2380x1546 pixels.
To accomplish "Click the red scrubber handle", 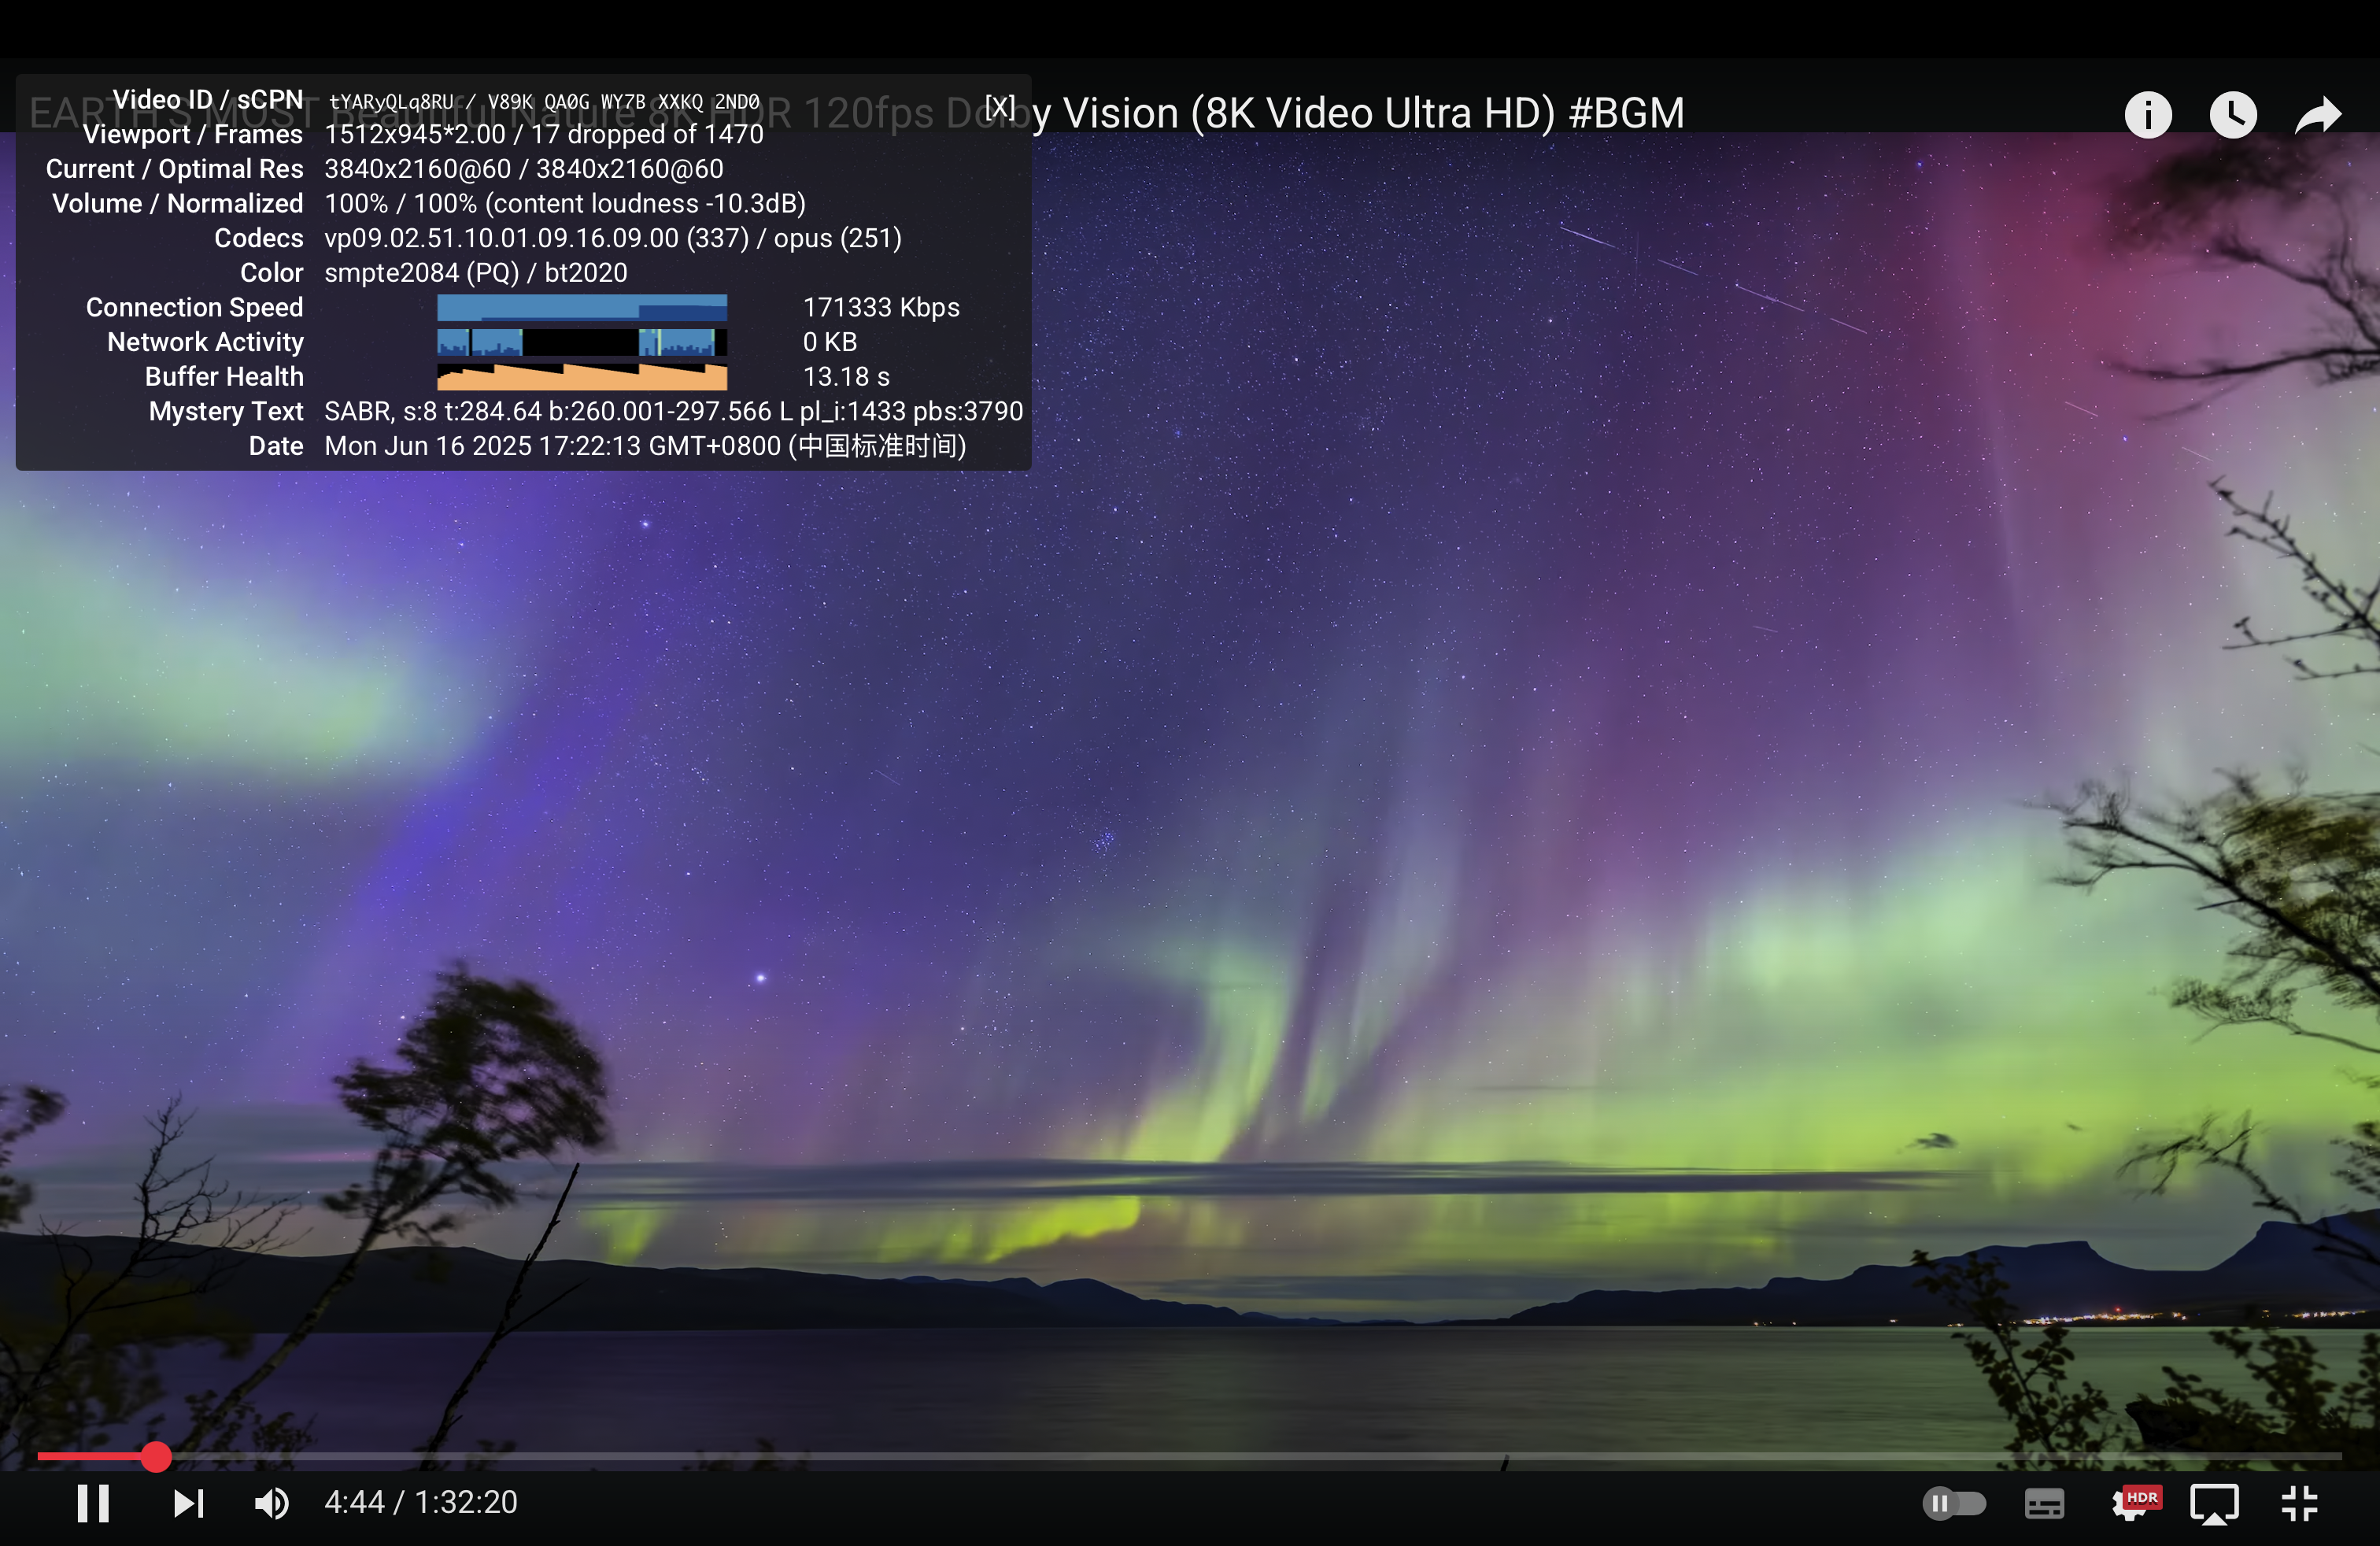I will (x=156, y=1456).
